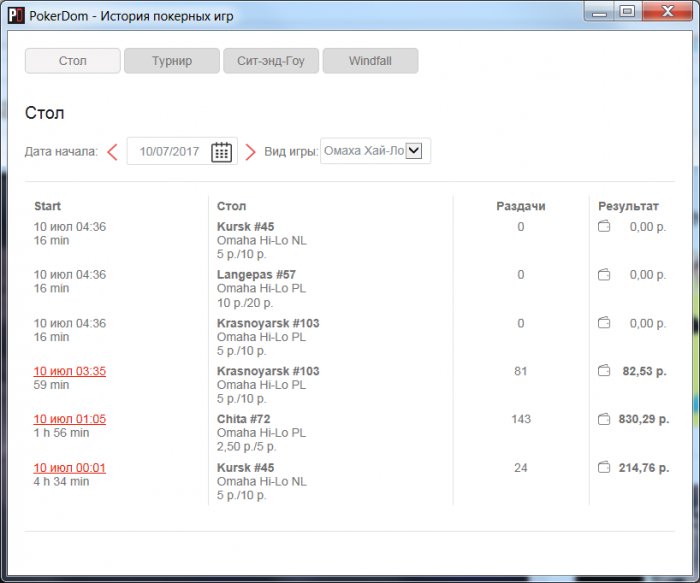The width and height of the screenshot is (700, 583).
Task: Click wallet icon beside 830,29 р. result
Action: (604, 419)
